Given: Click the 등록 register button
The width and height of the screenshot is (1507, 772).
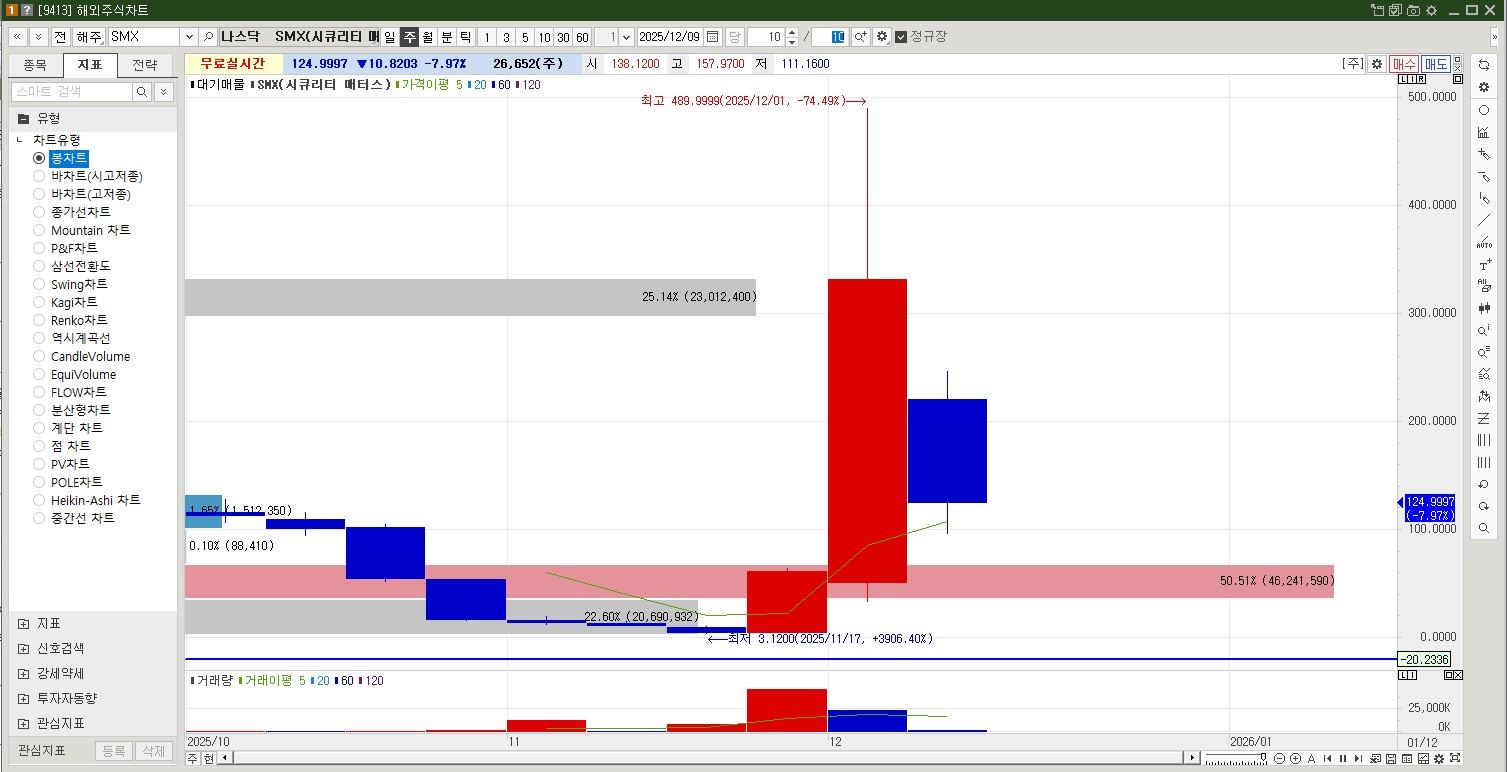Looking at the screenshot, I should click(114, 751).
